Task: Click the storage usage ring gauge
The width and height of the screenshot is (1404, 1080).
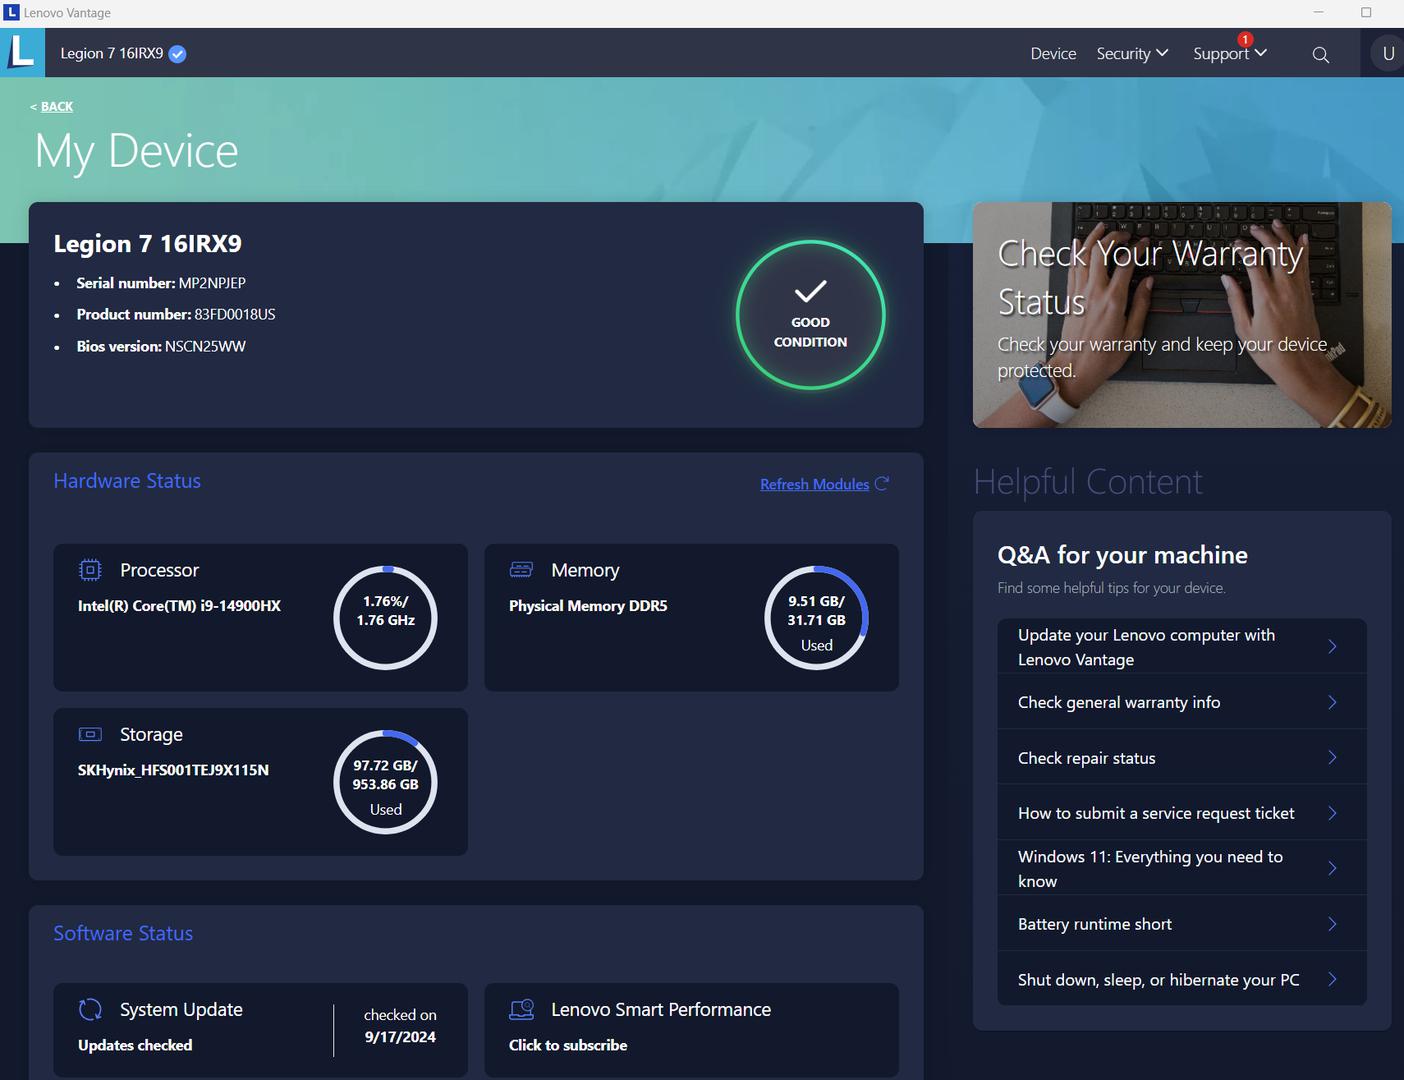Action: pos(385,783)
